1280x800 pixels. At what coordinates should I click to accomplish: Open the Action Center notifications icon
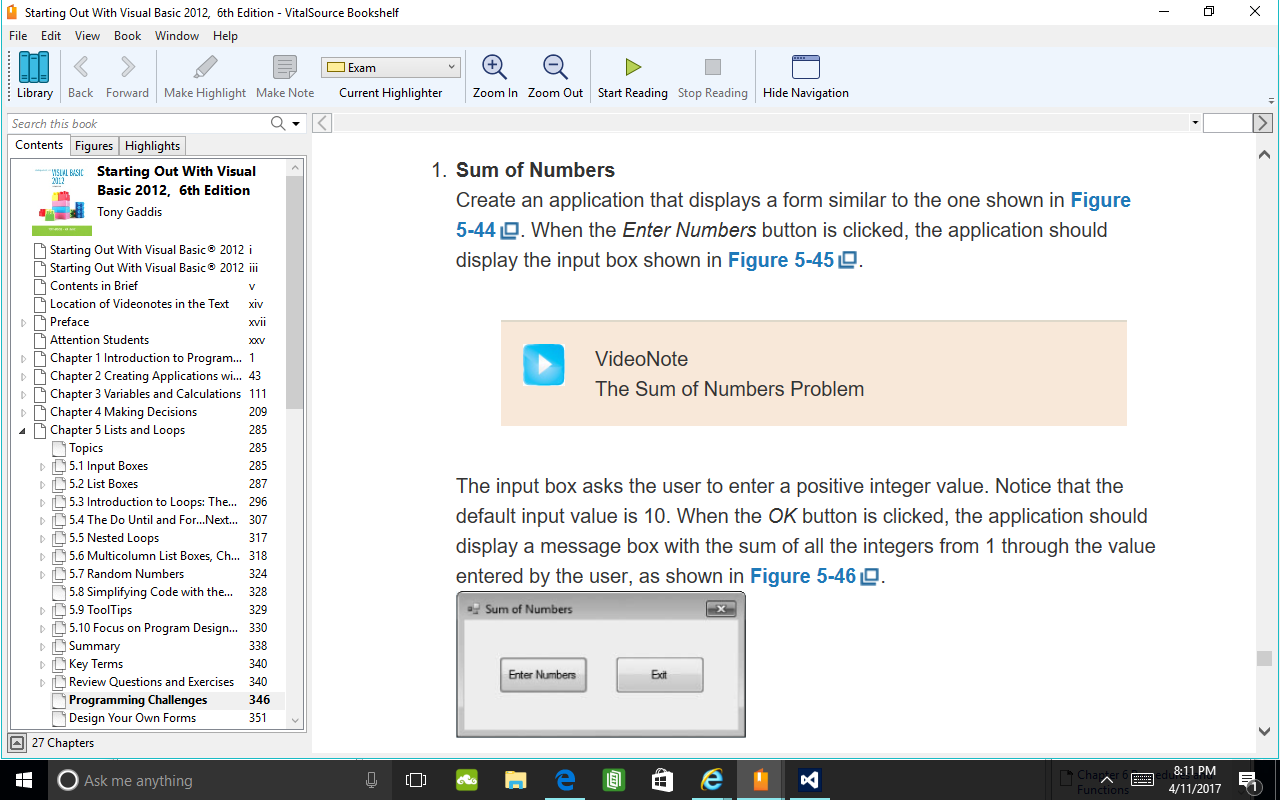[1248, 780]
